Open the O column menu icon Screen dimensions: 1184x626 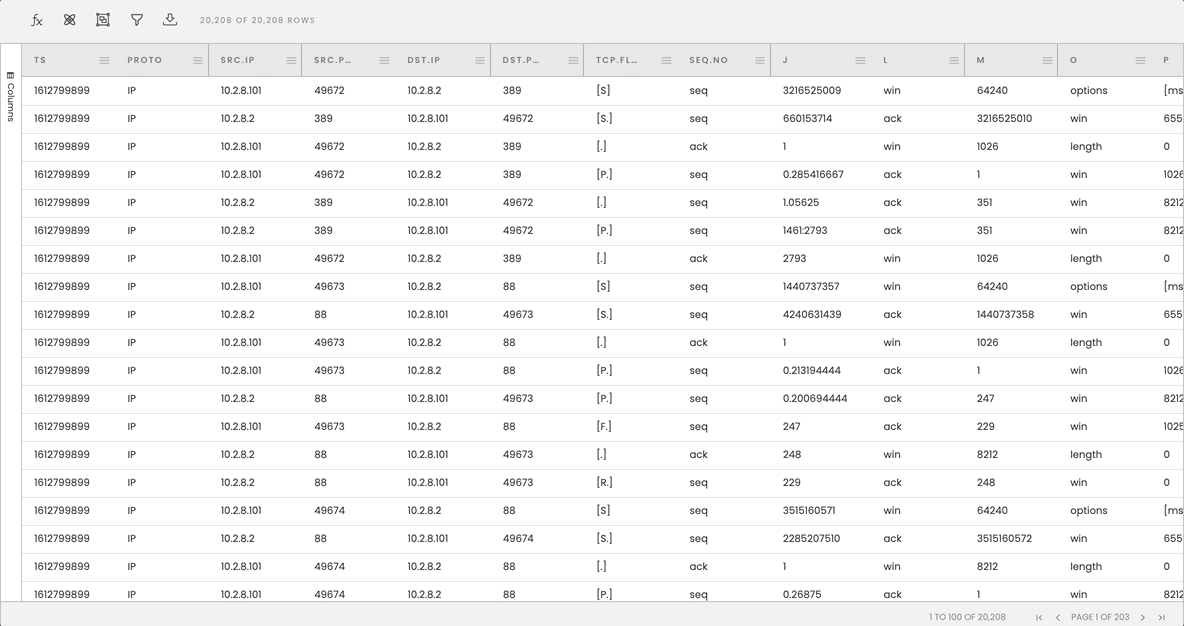1140,60
